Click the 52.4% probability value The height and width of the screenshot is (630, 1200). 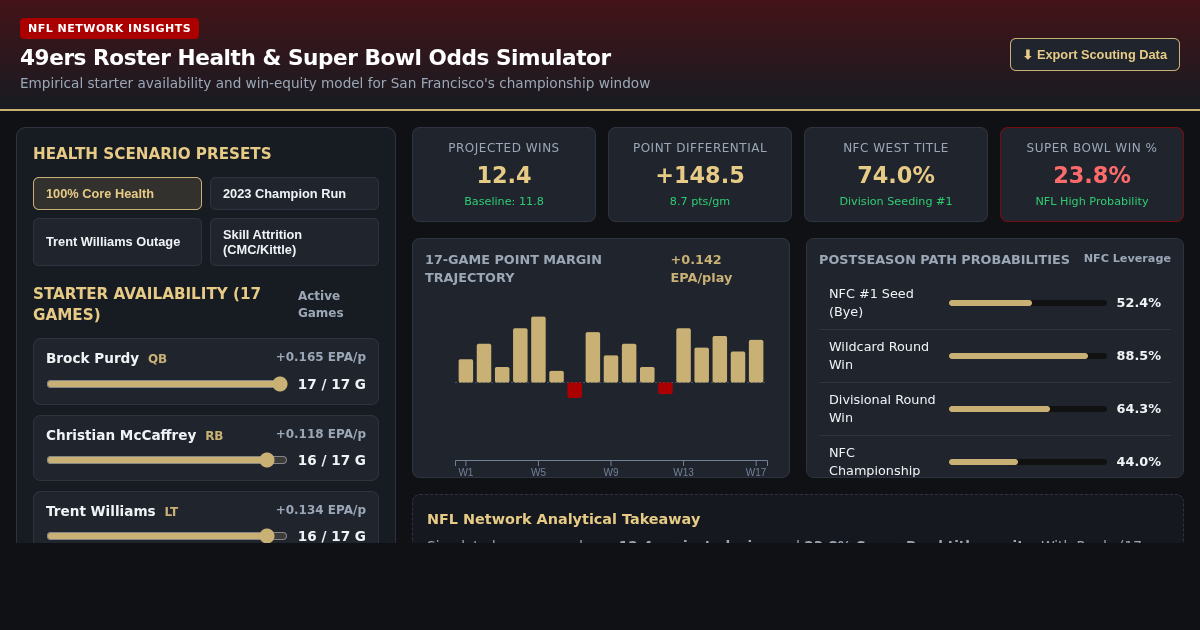point(1139,303)
